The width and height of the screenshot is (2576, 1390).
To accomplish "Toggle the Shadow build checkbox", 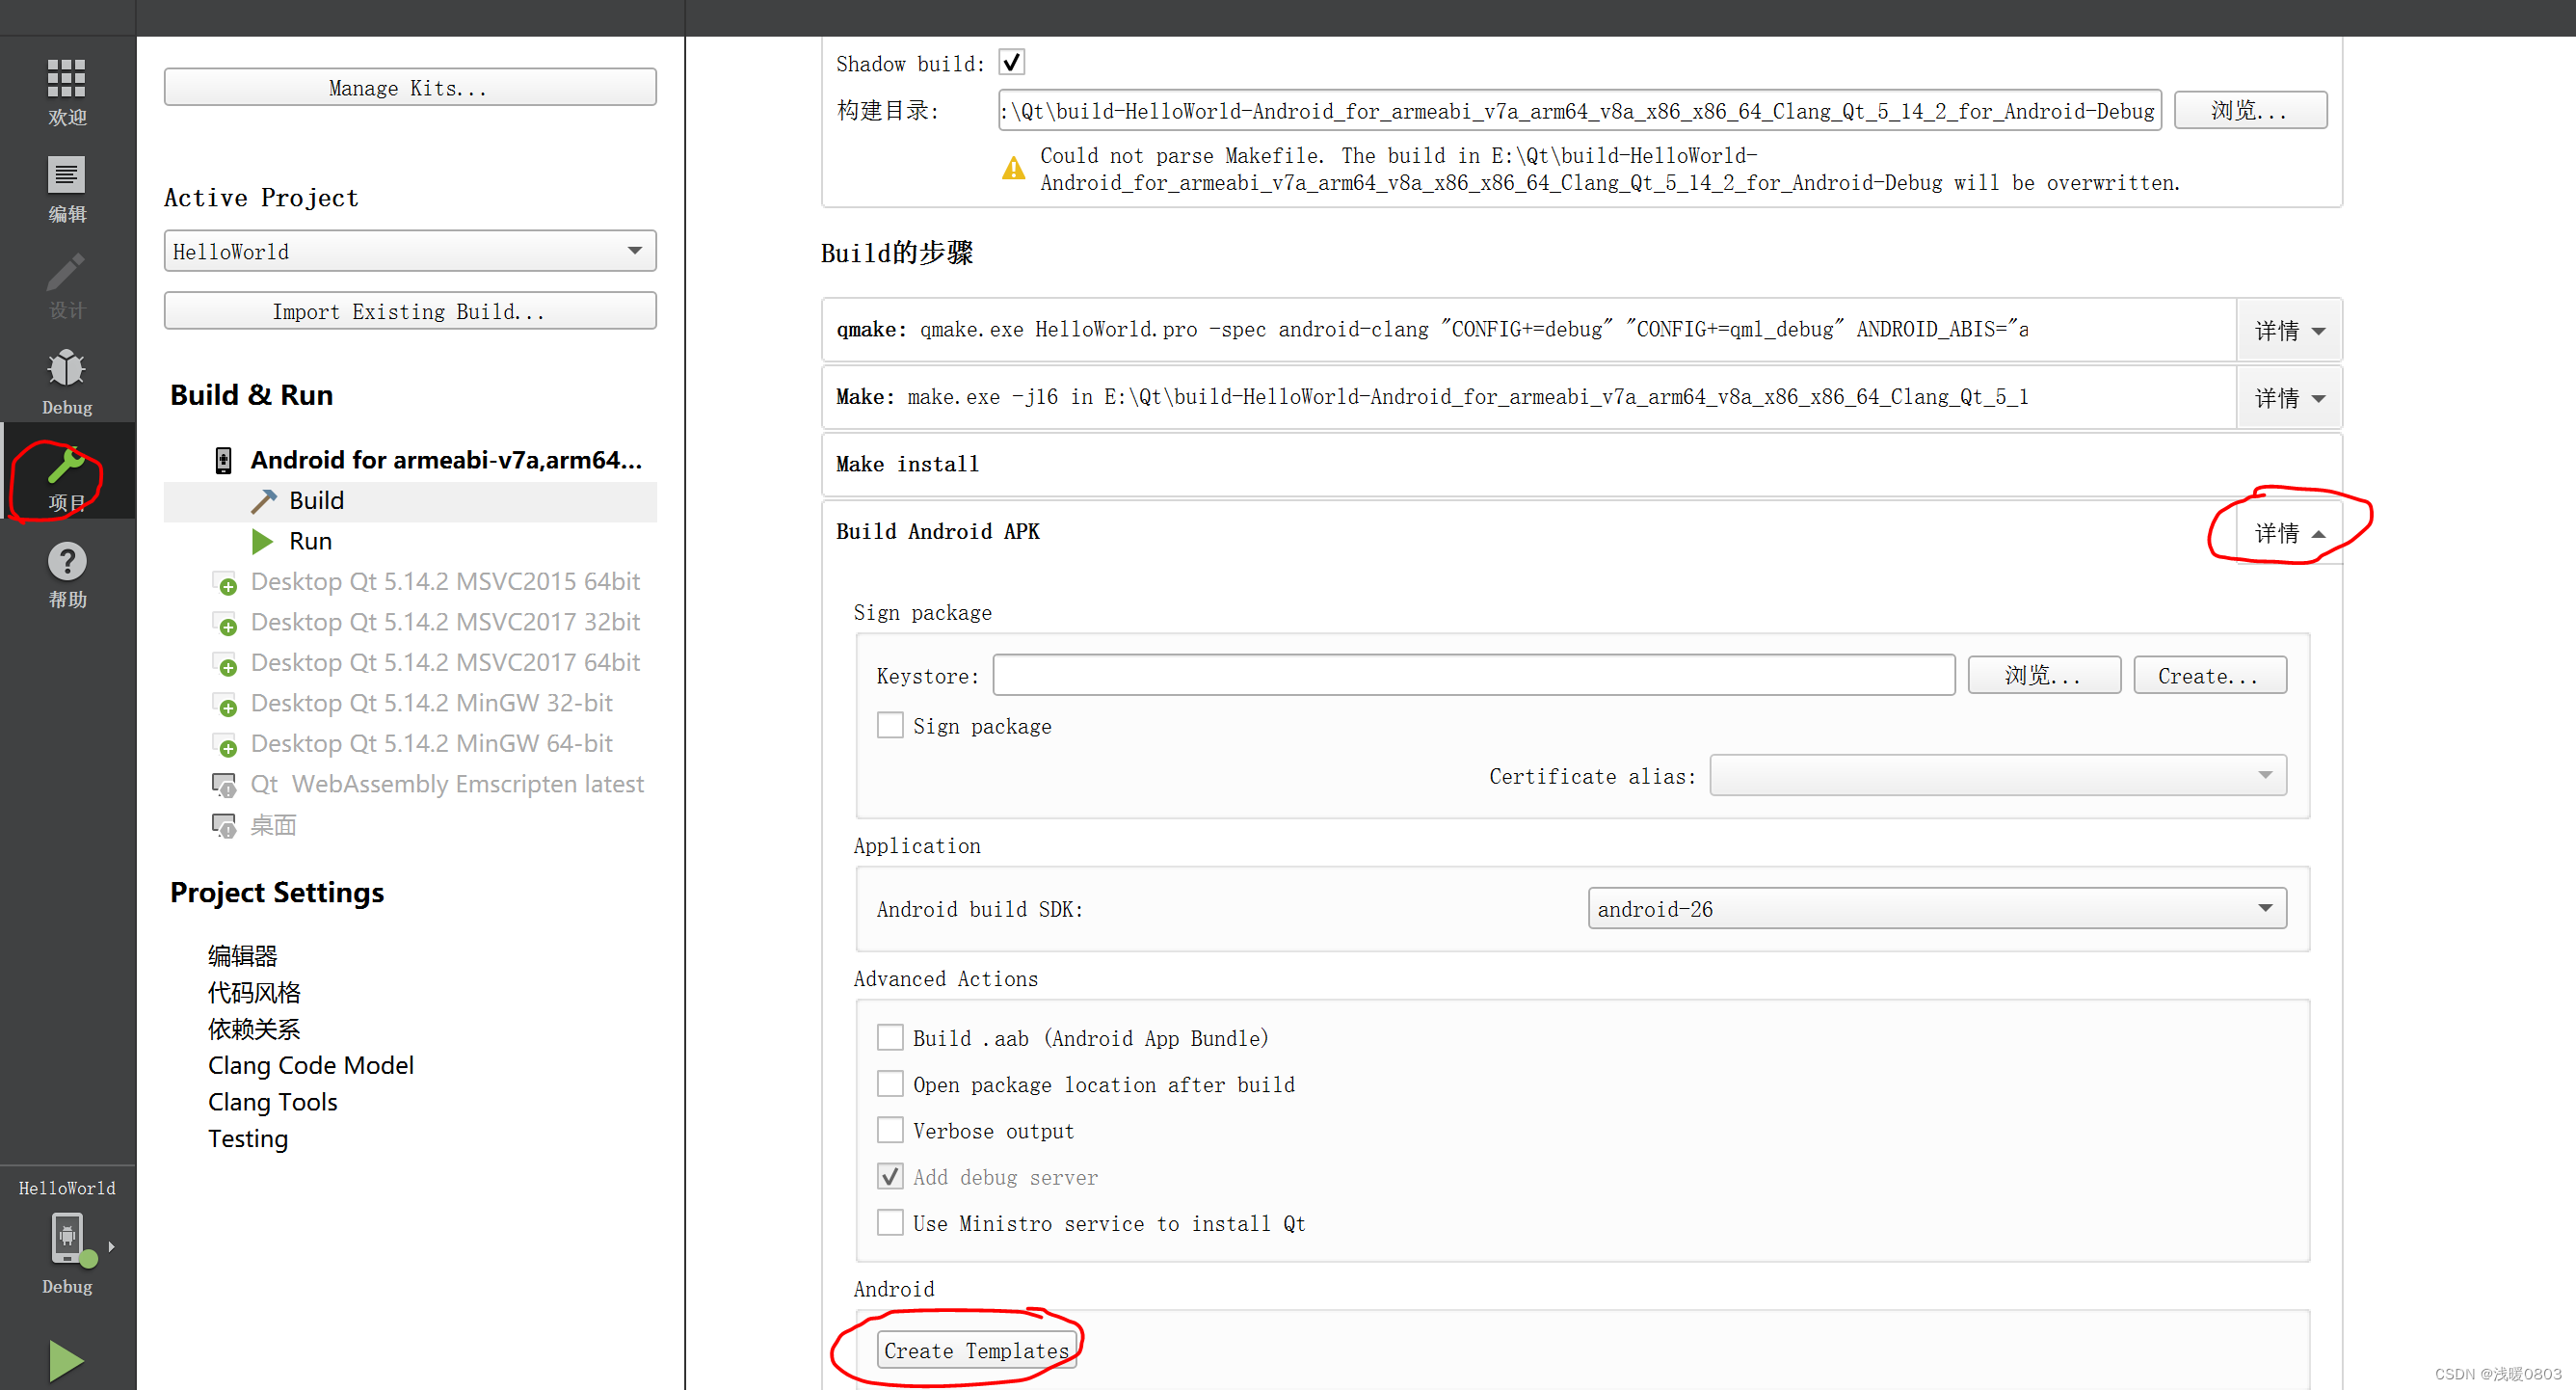I will tap(1011, 63).
